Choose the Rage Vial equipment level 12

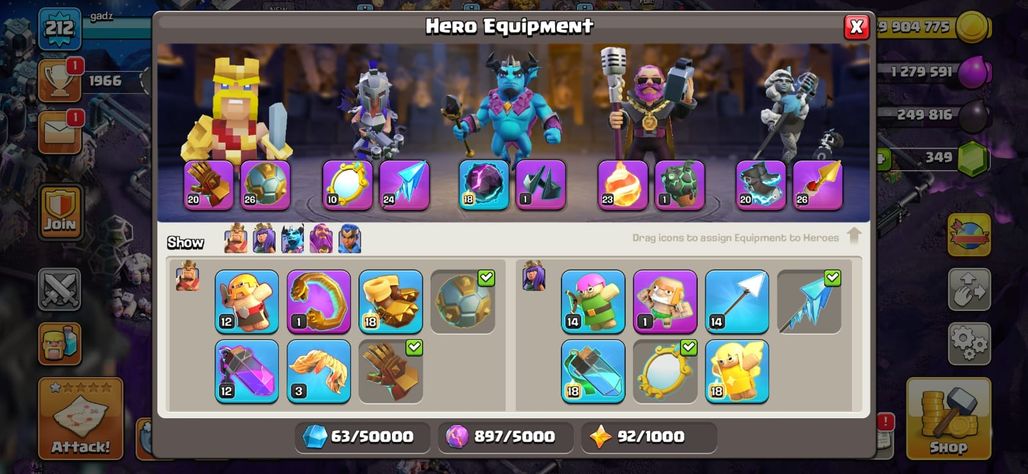coord(247,371)
